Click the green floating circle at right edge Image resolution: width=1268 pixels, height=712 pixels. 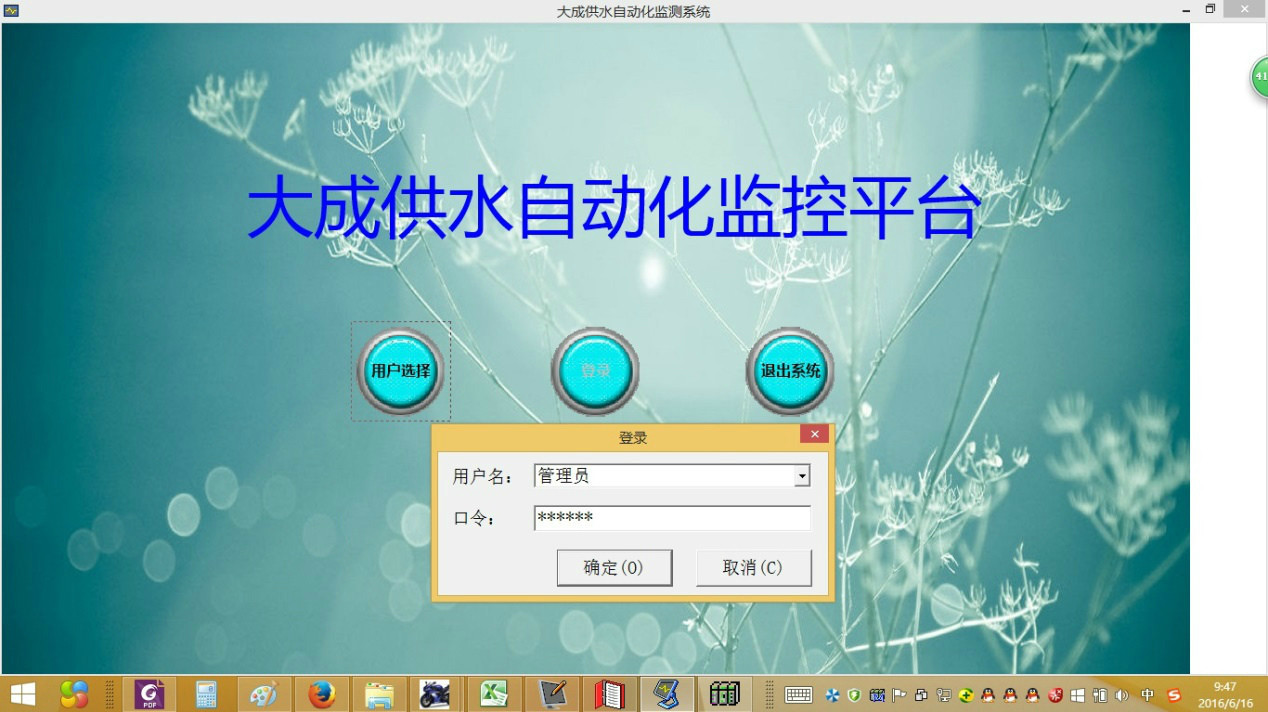[1259, 77]
